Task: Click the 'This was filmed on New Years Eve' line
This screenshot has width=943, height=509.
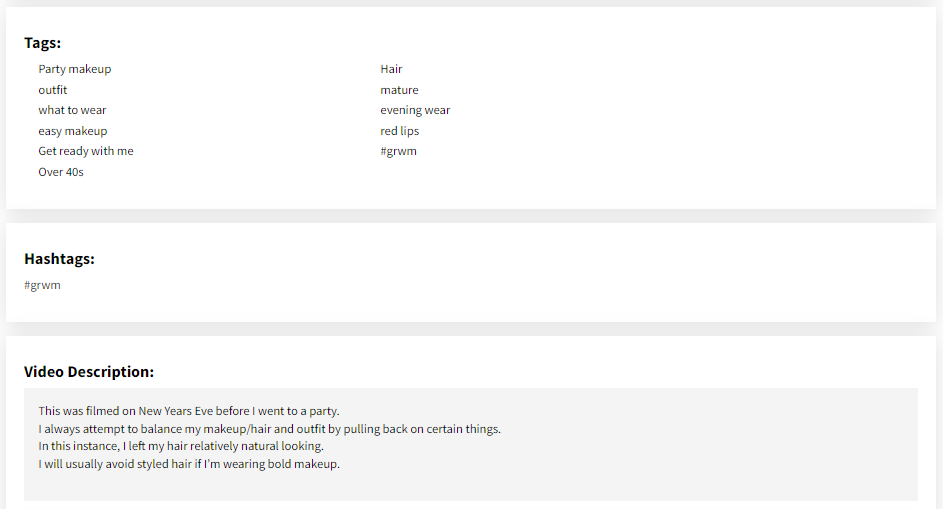Action: click(x=189, y=411)
